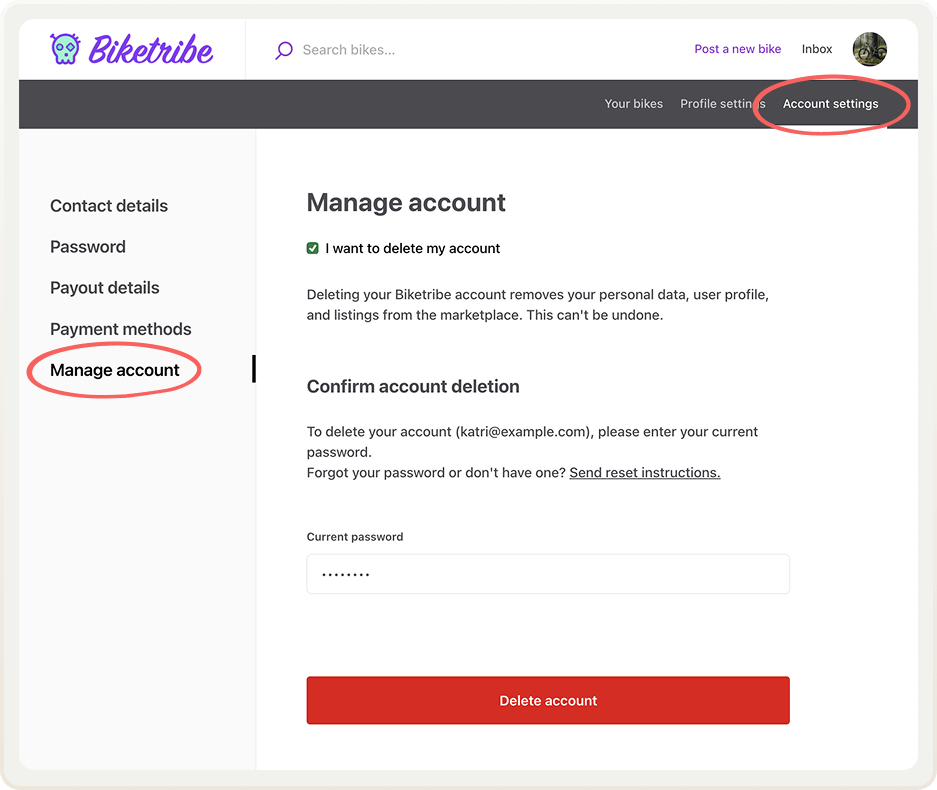Click Post a new bike
The image size is (937, 790).
(738, 49)
